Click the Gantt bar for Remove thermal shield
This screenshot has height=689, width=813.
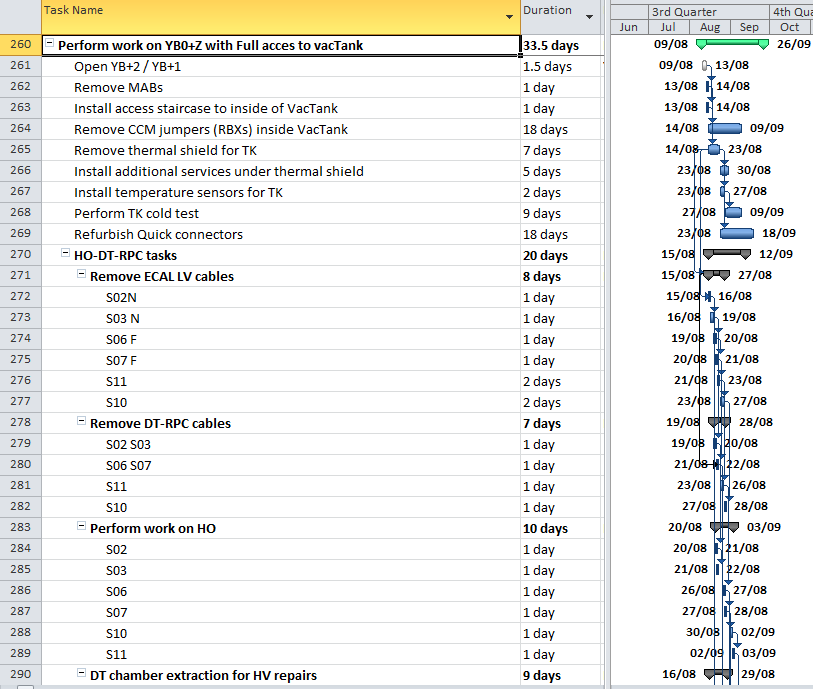click(714, 149)
